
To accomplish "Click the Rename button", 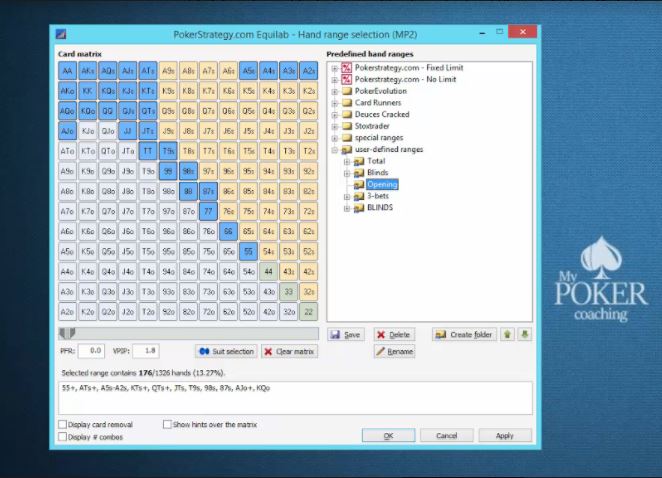I will pos(394,351).
